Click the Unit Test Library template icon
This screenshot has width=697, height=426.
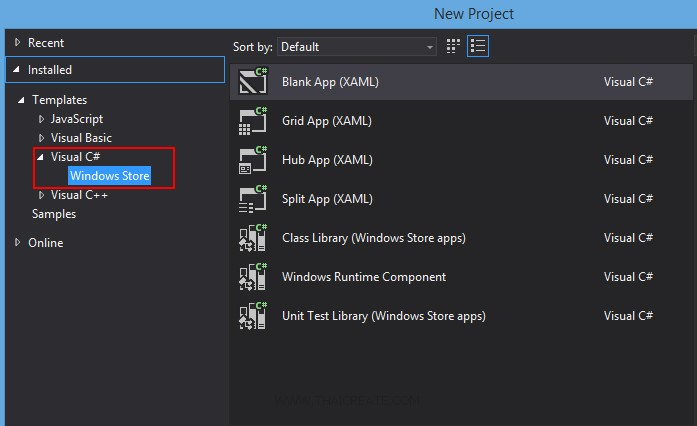tap(252, 316)
